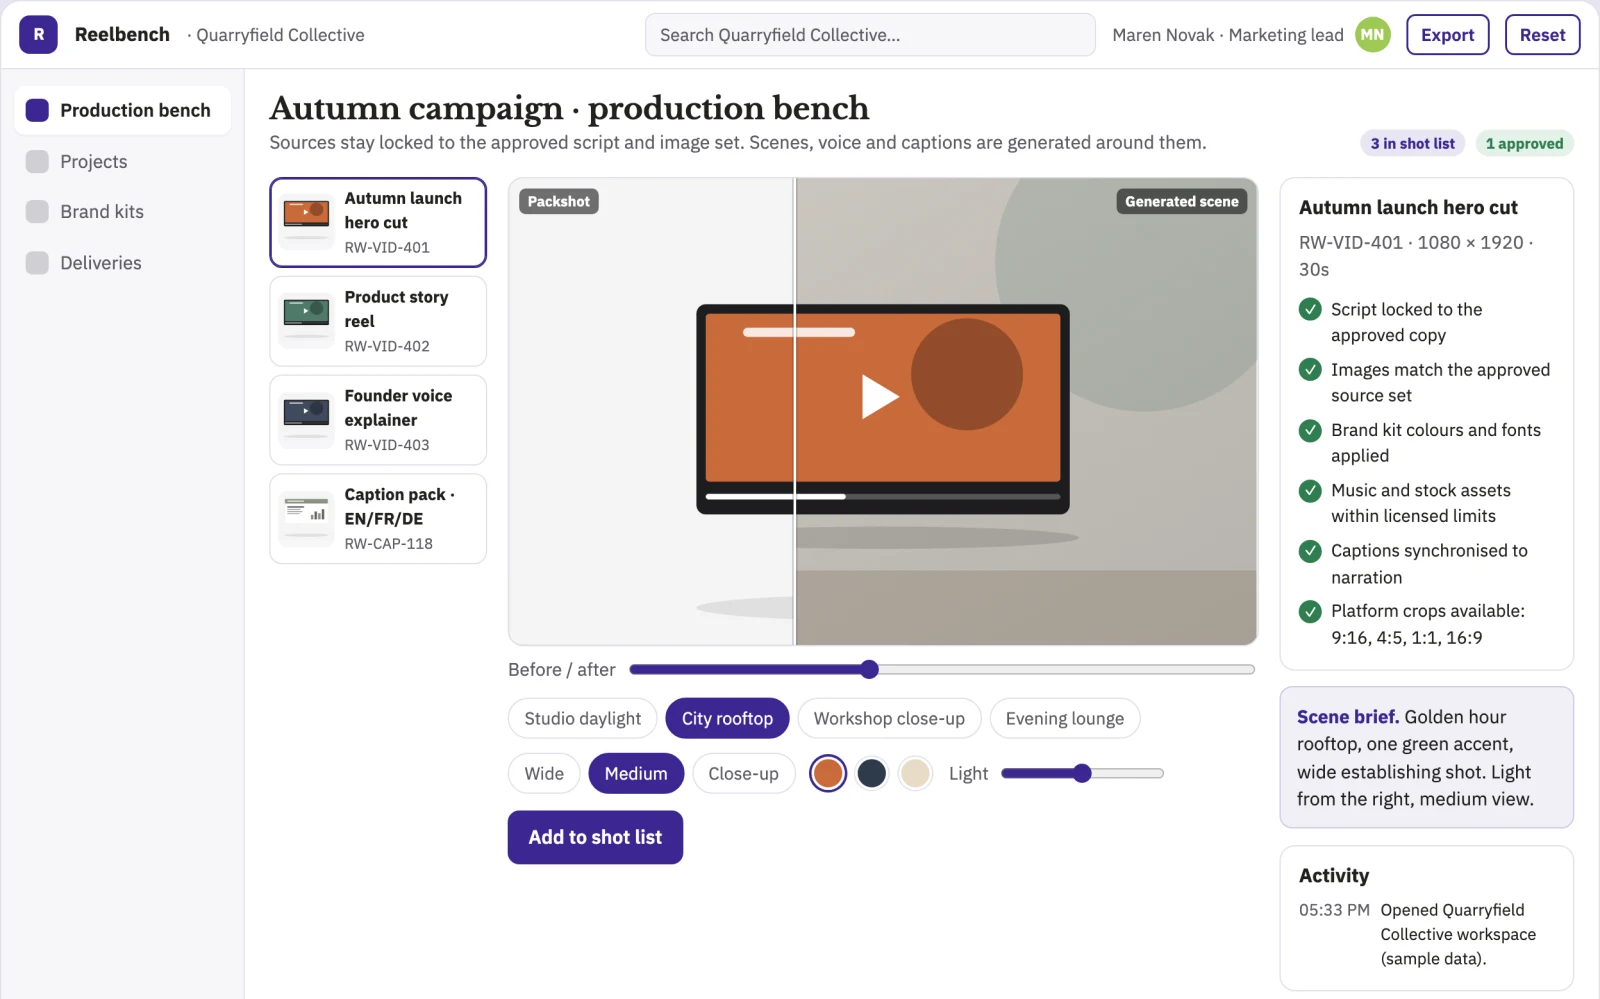Switch to Medium framing

point(636,773)
